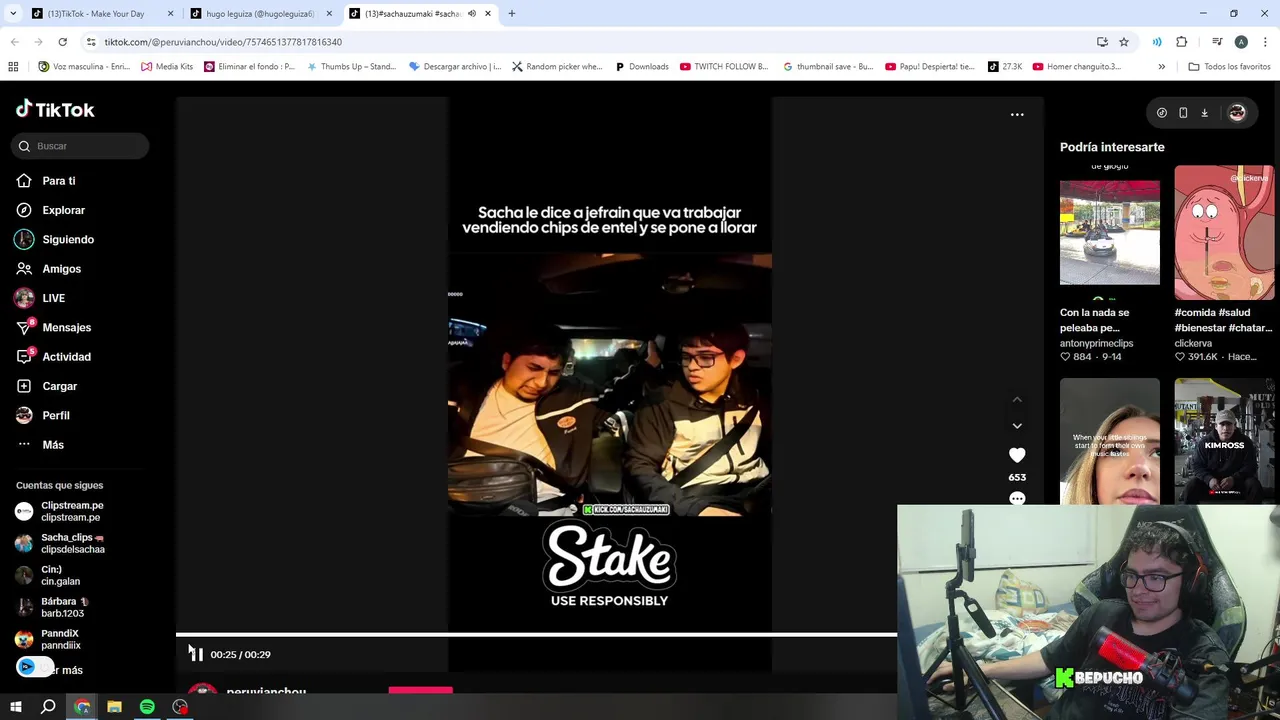This screenshot has width=1280, height=720.
Task: Open the TikTok logo home link
Action: 55,109
